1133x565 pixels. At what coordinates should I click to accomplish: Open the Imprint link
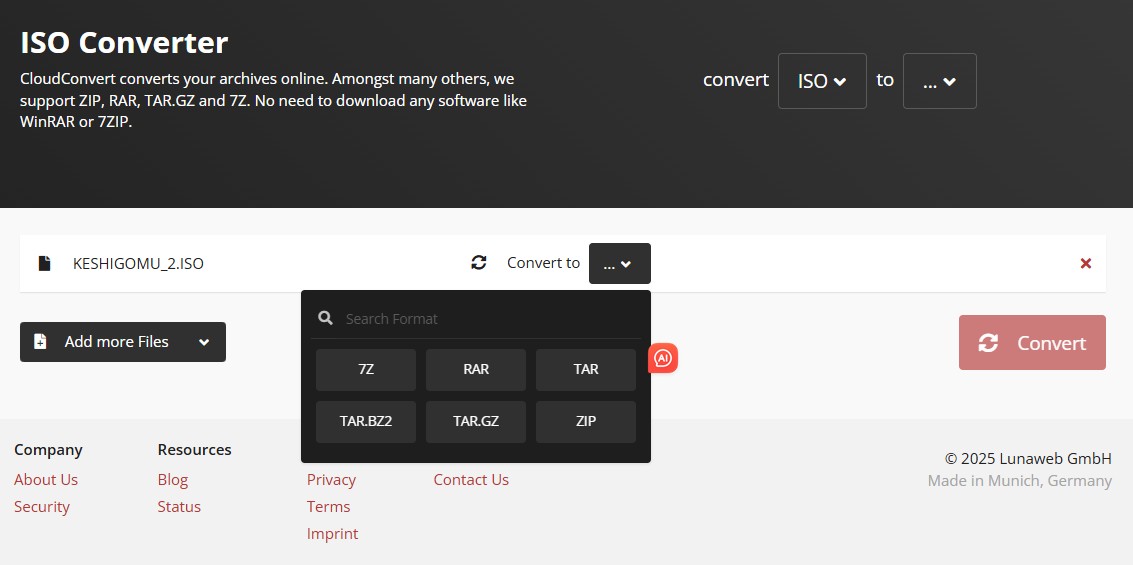click(332, 534)
